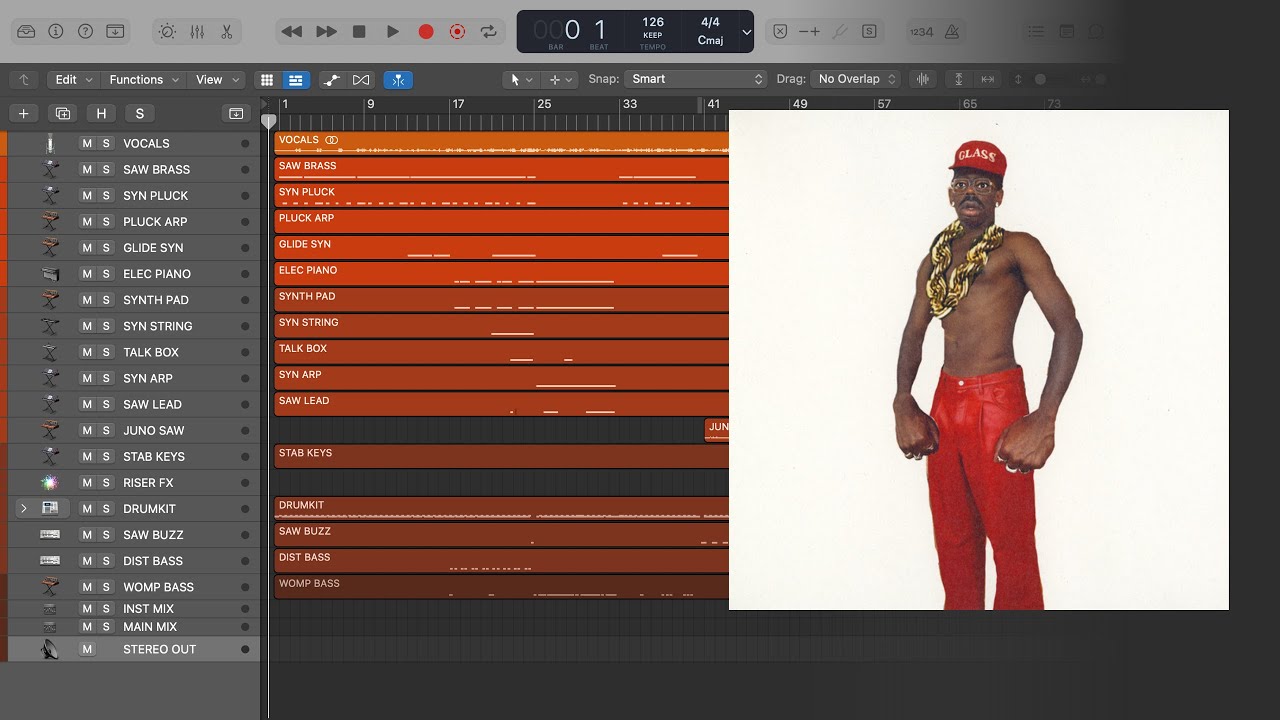Fast forward the playhead

326,32
